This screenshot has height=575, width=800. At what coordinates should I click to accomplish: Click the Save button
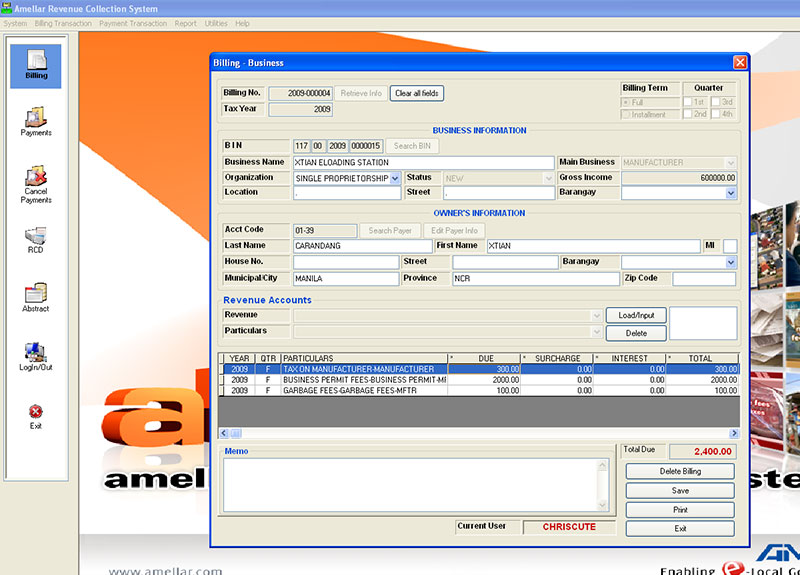(680, 491)
